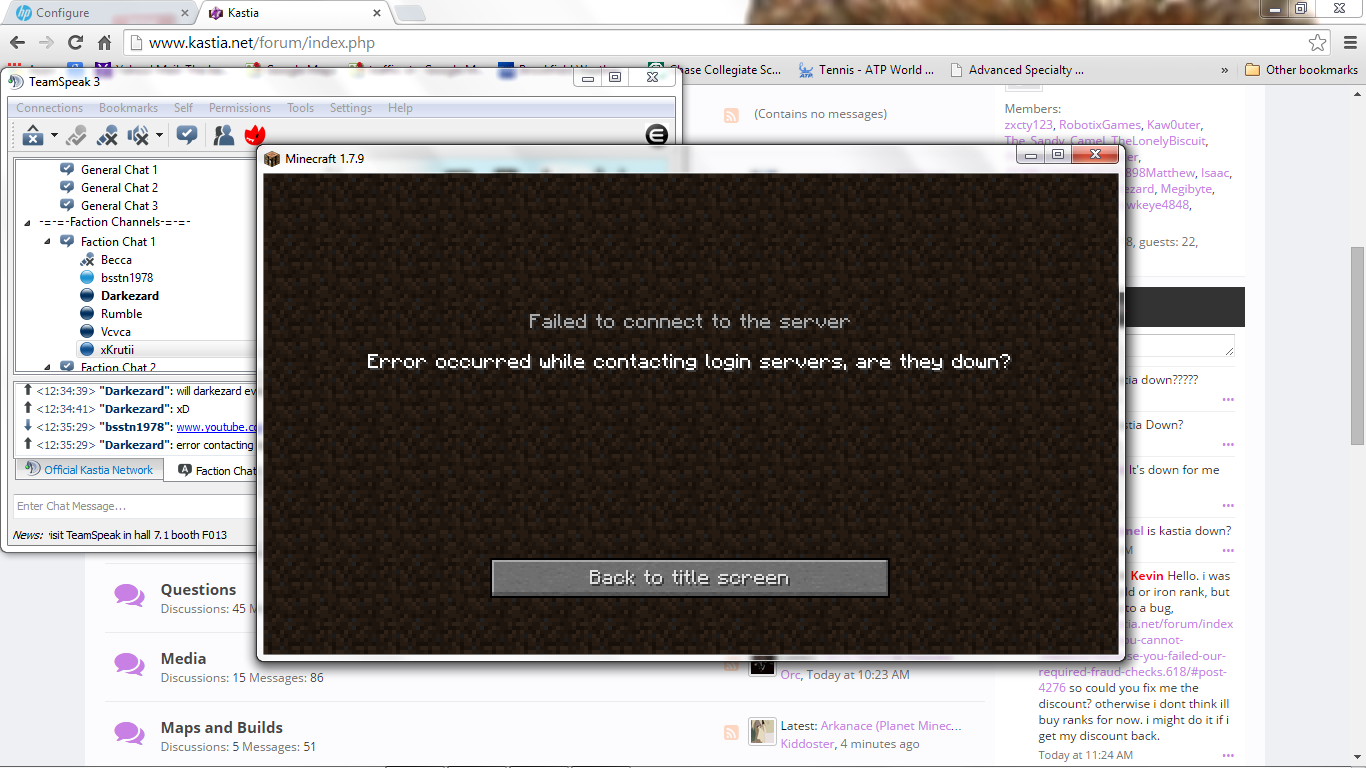Select user Darkezard in the channel tree

coord(130,296)
